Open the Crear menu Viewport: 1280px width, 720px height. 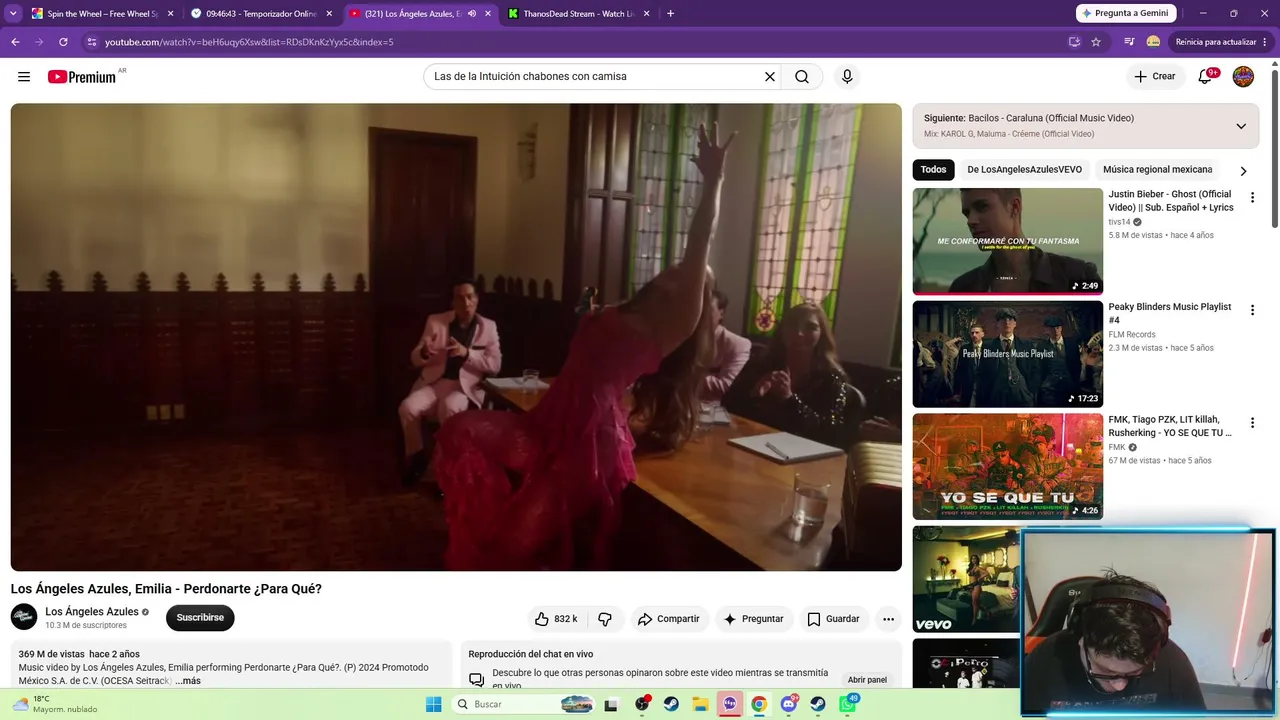(x=1155, y=77)
